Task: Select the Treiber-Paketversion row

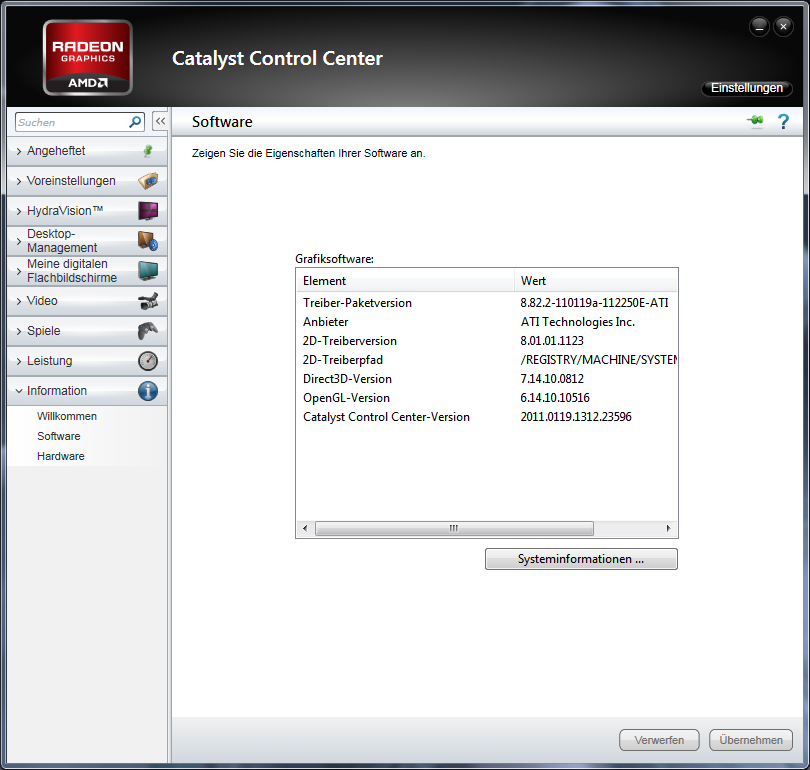Action: click(x=487, y=303)
